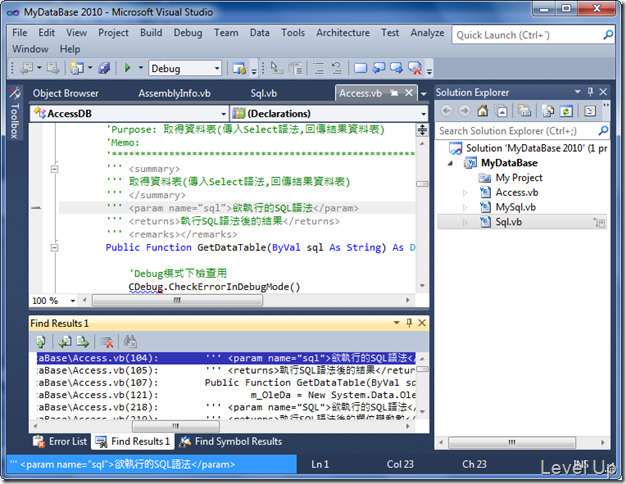Viewport: 626px width, 484px height.
Task: Click the Comment selection toolbar icon
Action: pyautogui.click(x=319, y=68)
